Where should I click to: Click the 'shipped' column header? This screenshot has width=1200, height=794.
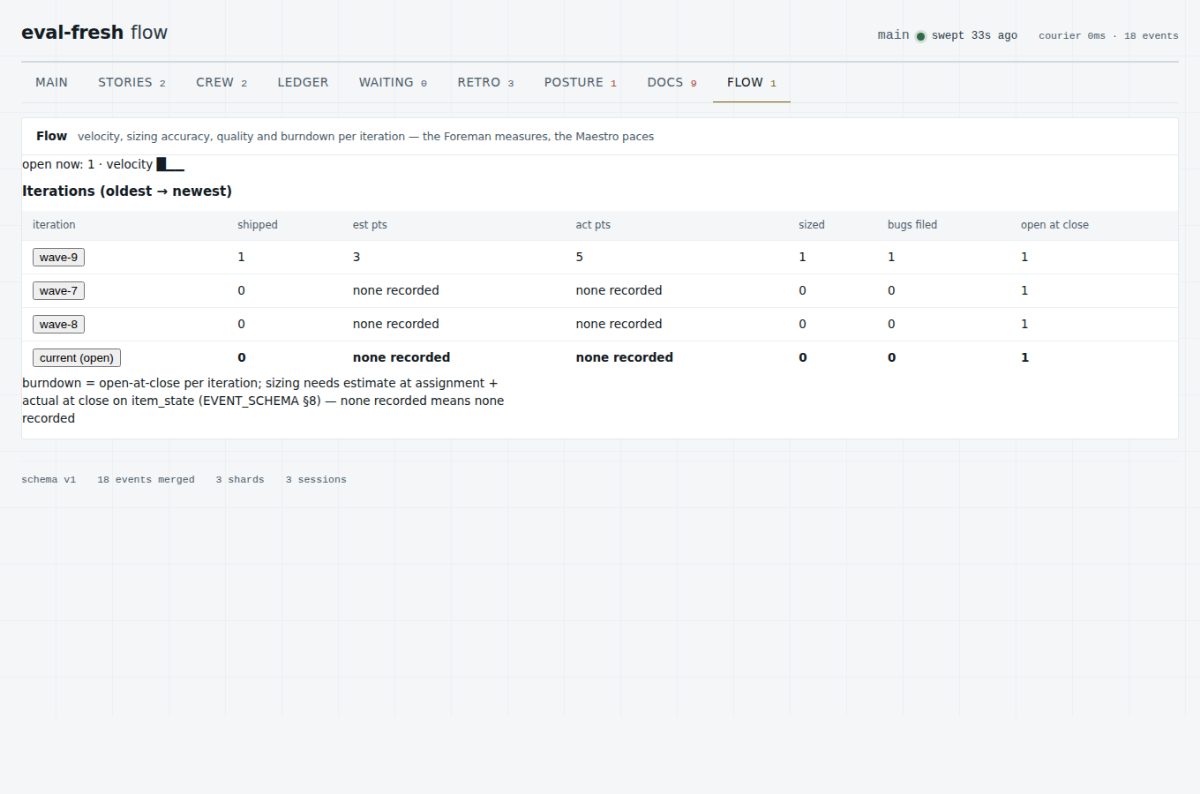point(258,225)
